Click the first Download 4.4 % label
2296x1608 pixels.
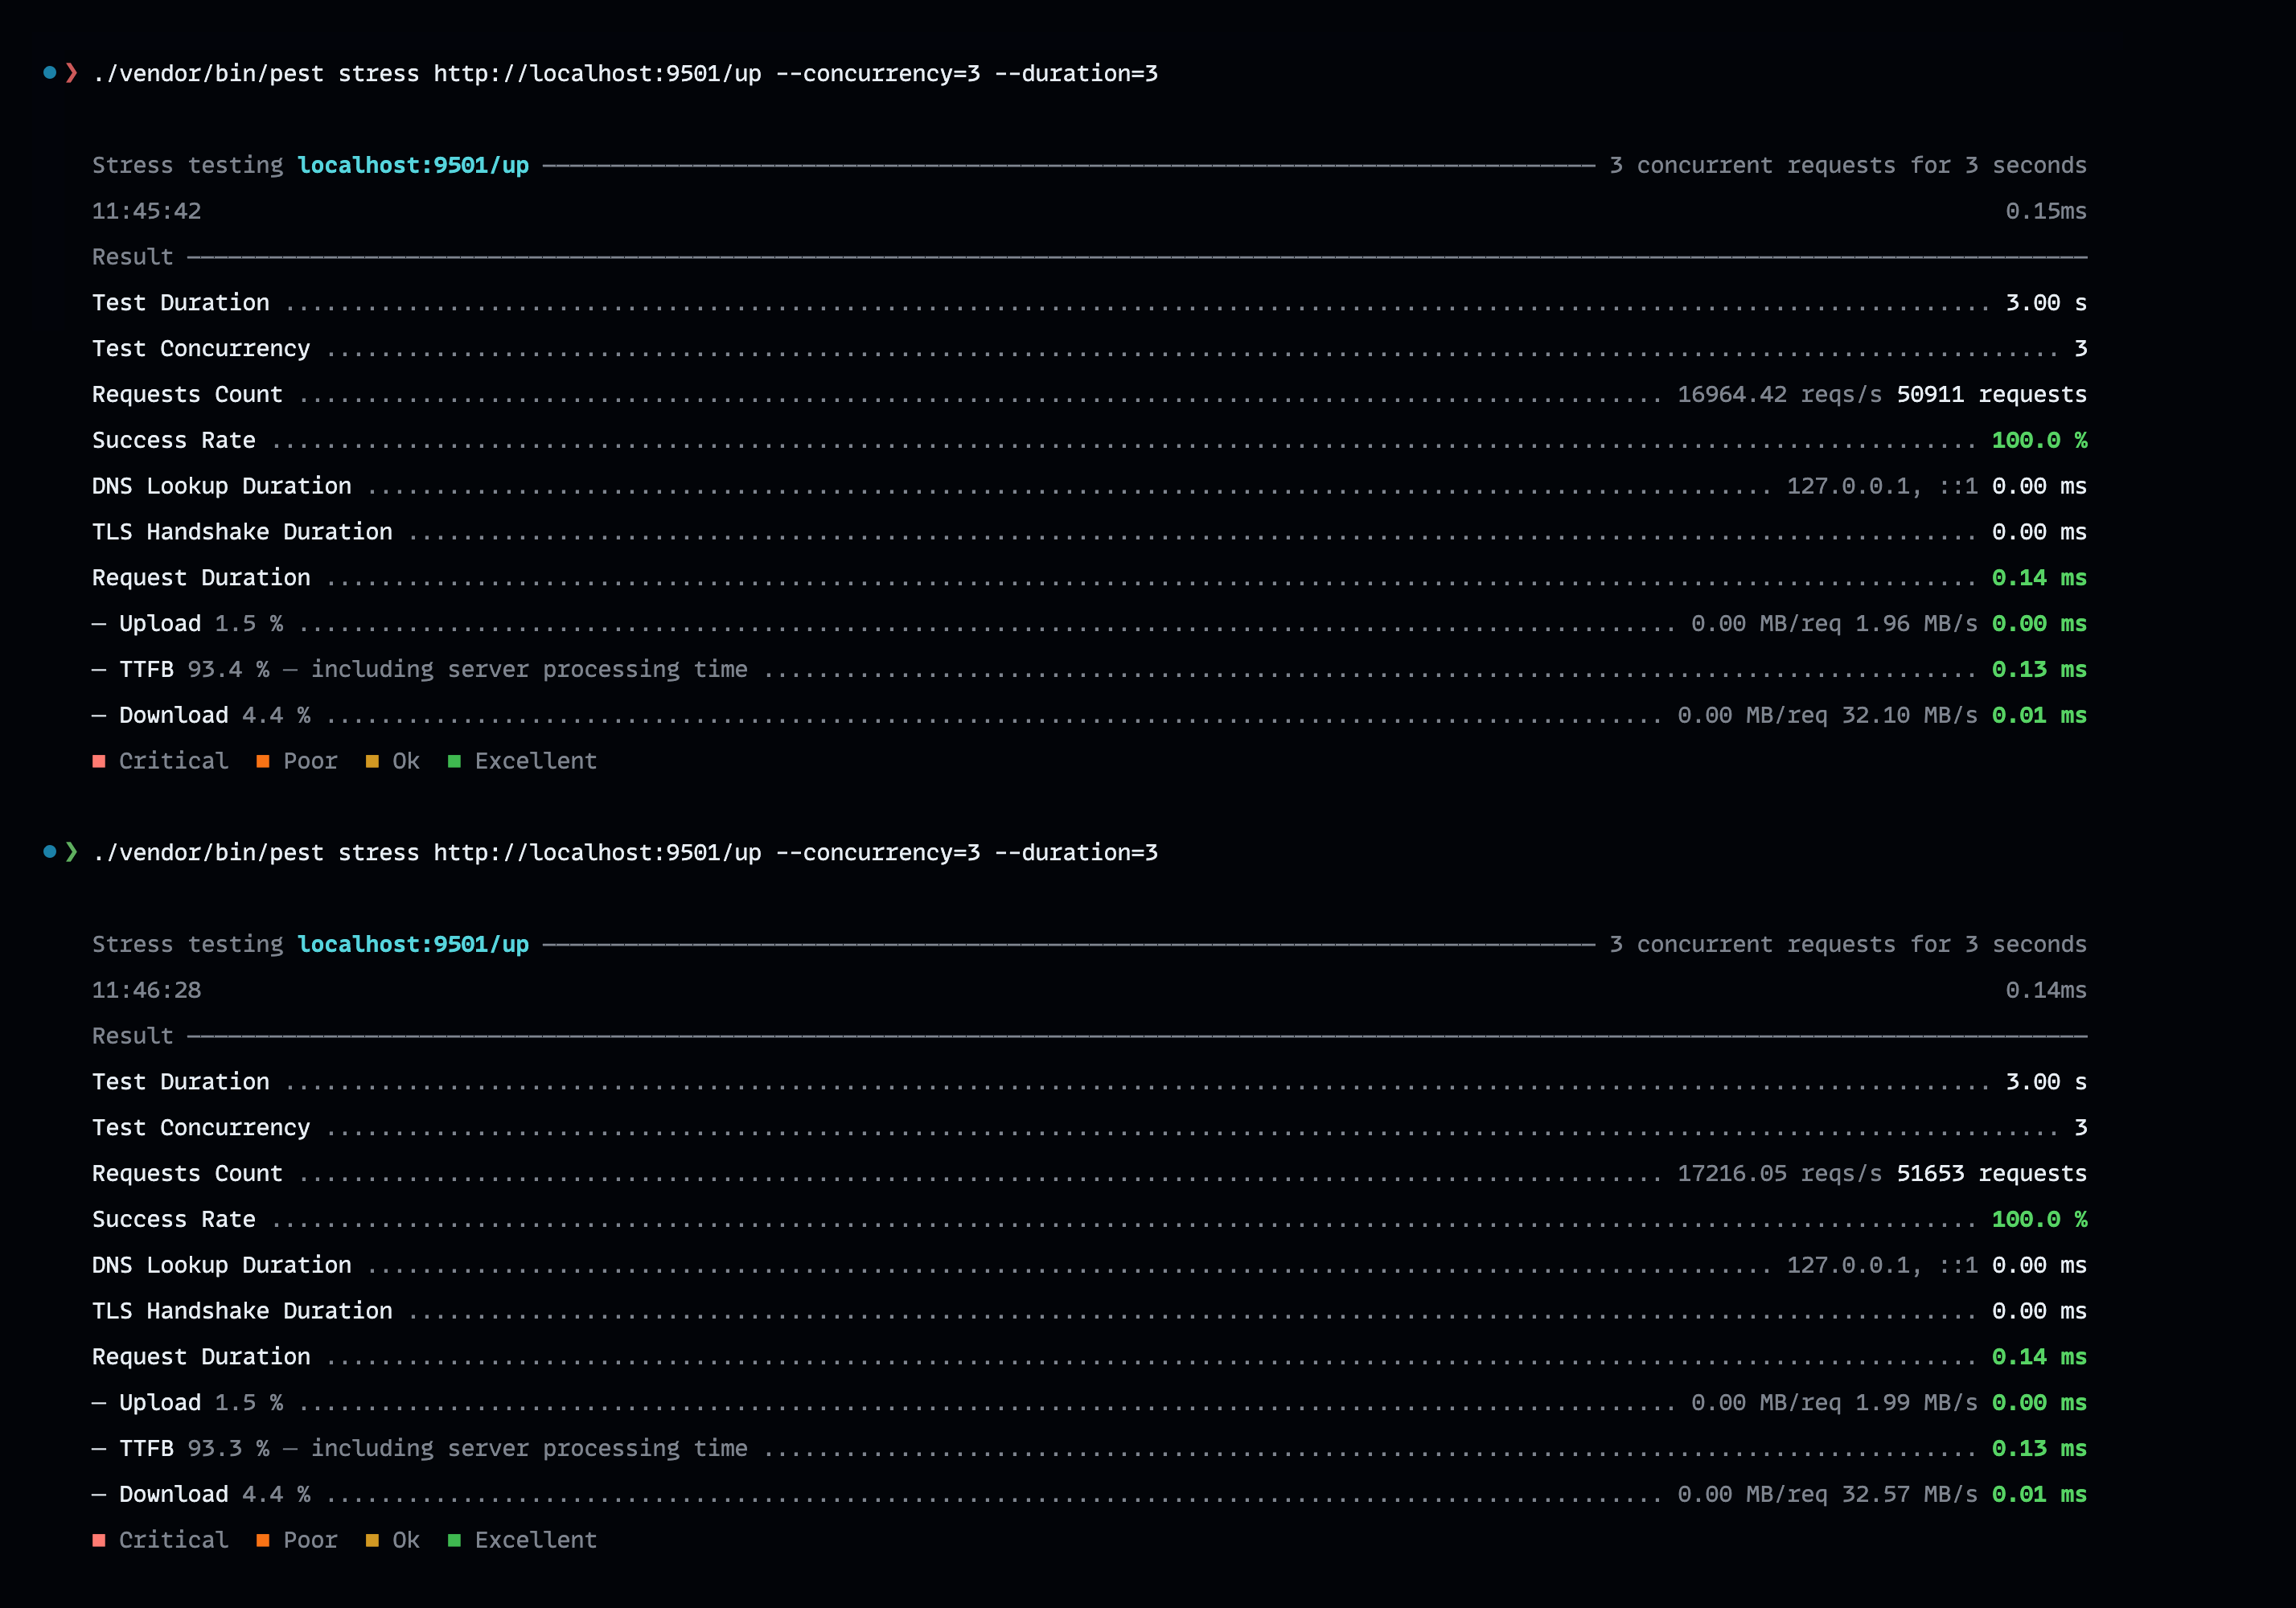[x=214, y=716]
